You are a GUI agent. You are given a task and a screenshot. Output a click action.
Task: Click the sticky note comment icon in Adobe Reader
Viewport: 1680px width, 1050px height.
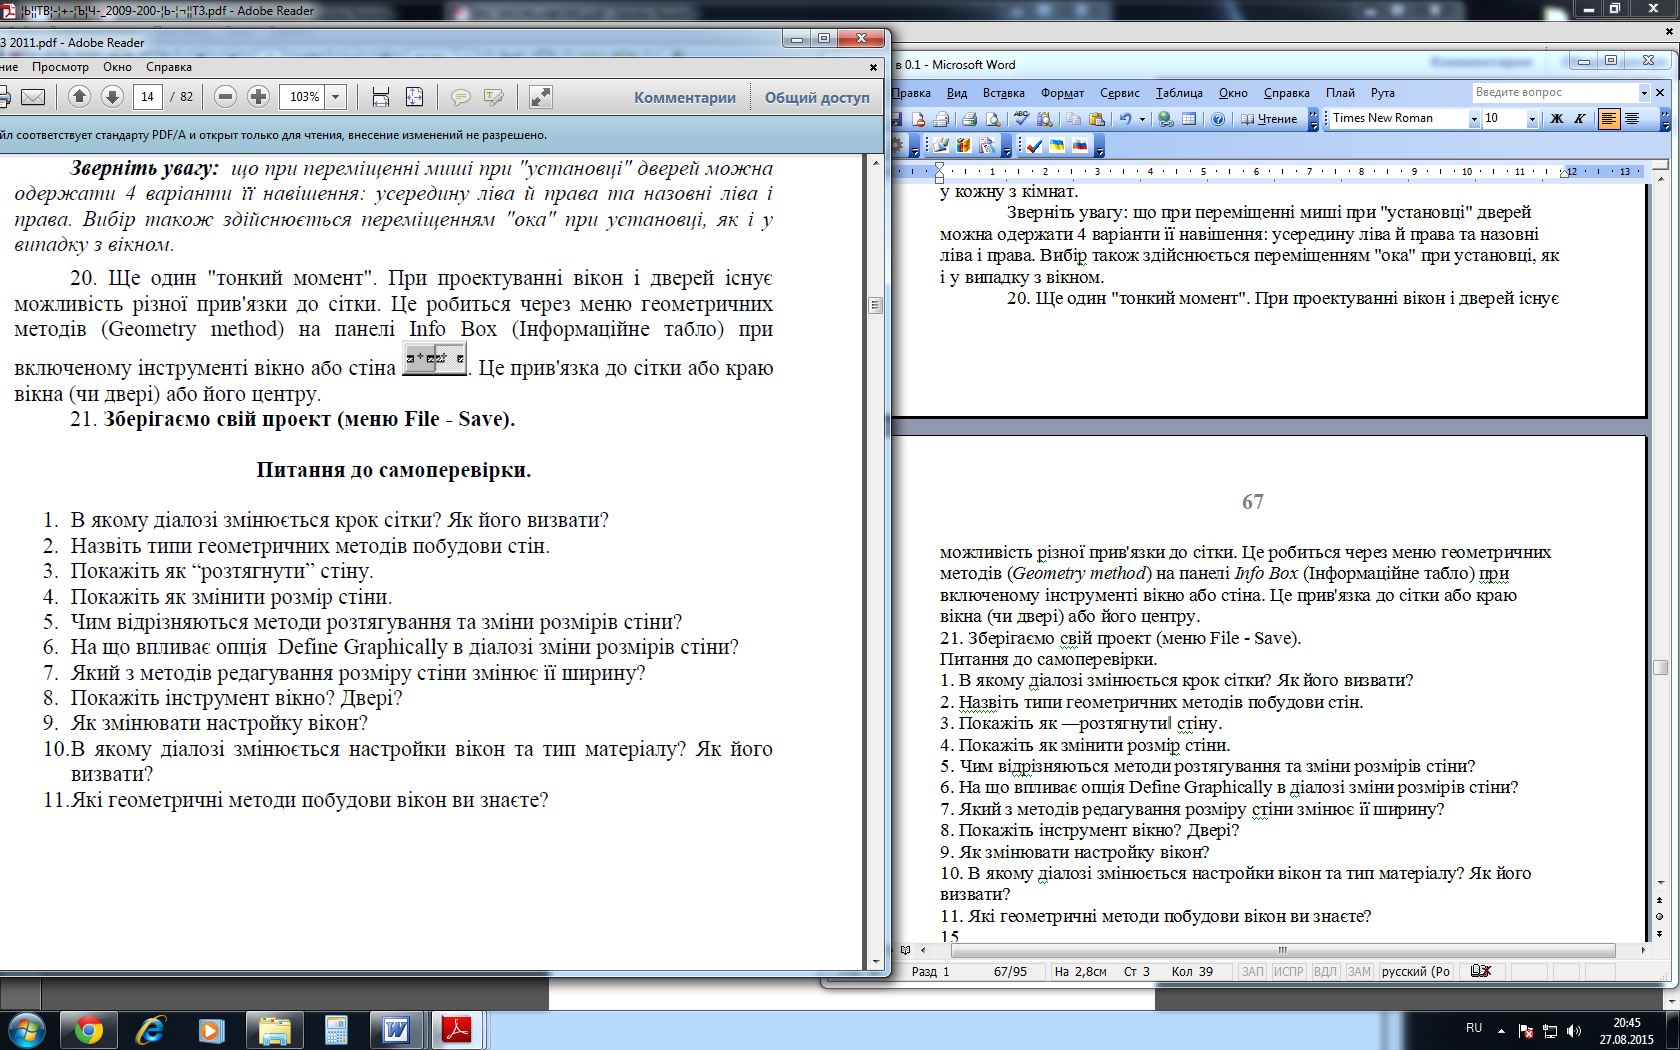click(461, 97)
